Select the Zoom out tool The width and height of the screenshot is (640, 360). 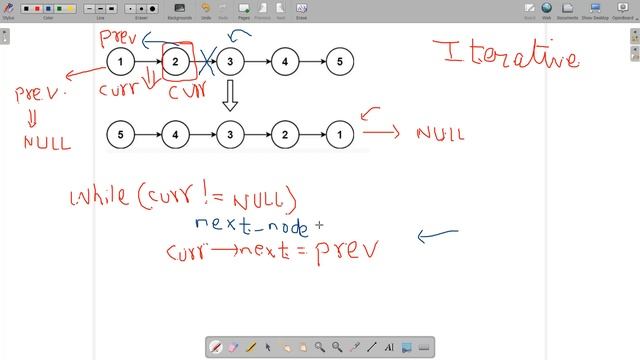point(337,347)
